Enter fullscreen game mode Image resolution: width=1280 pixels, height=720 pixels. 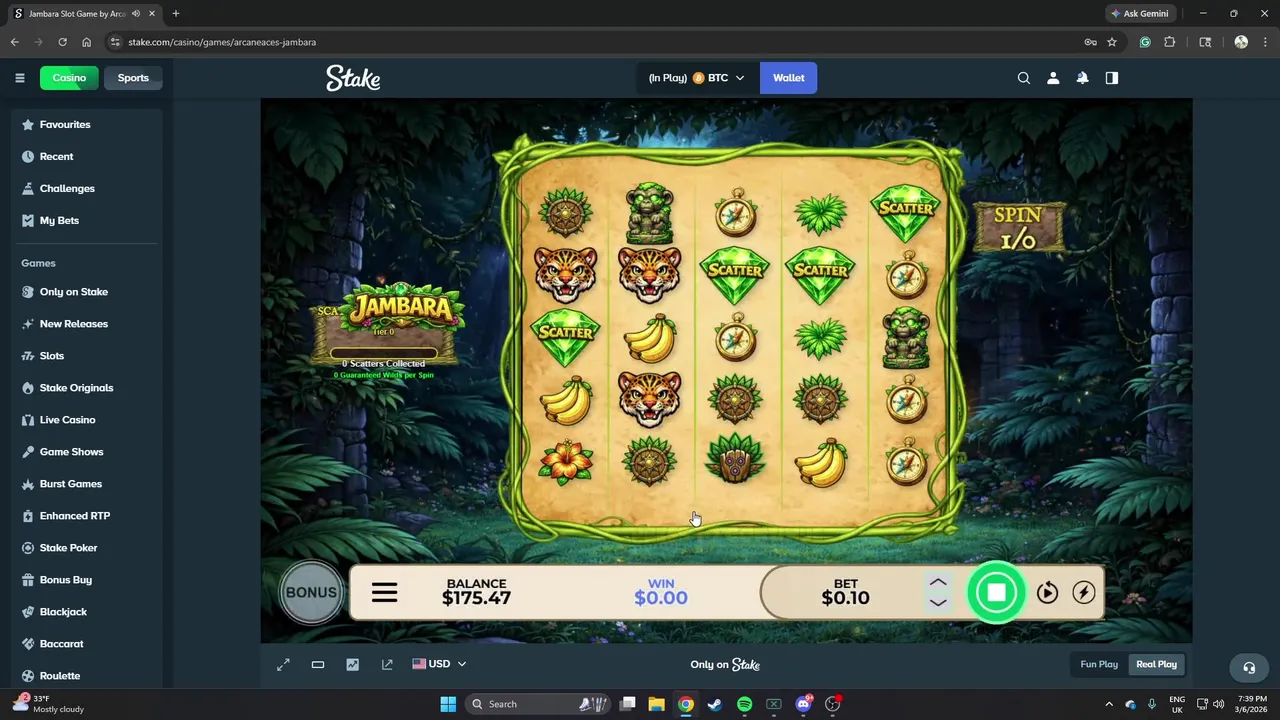[x=283, y=664]
